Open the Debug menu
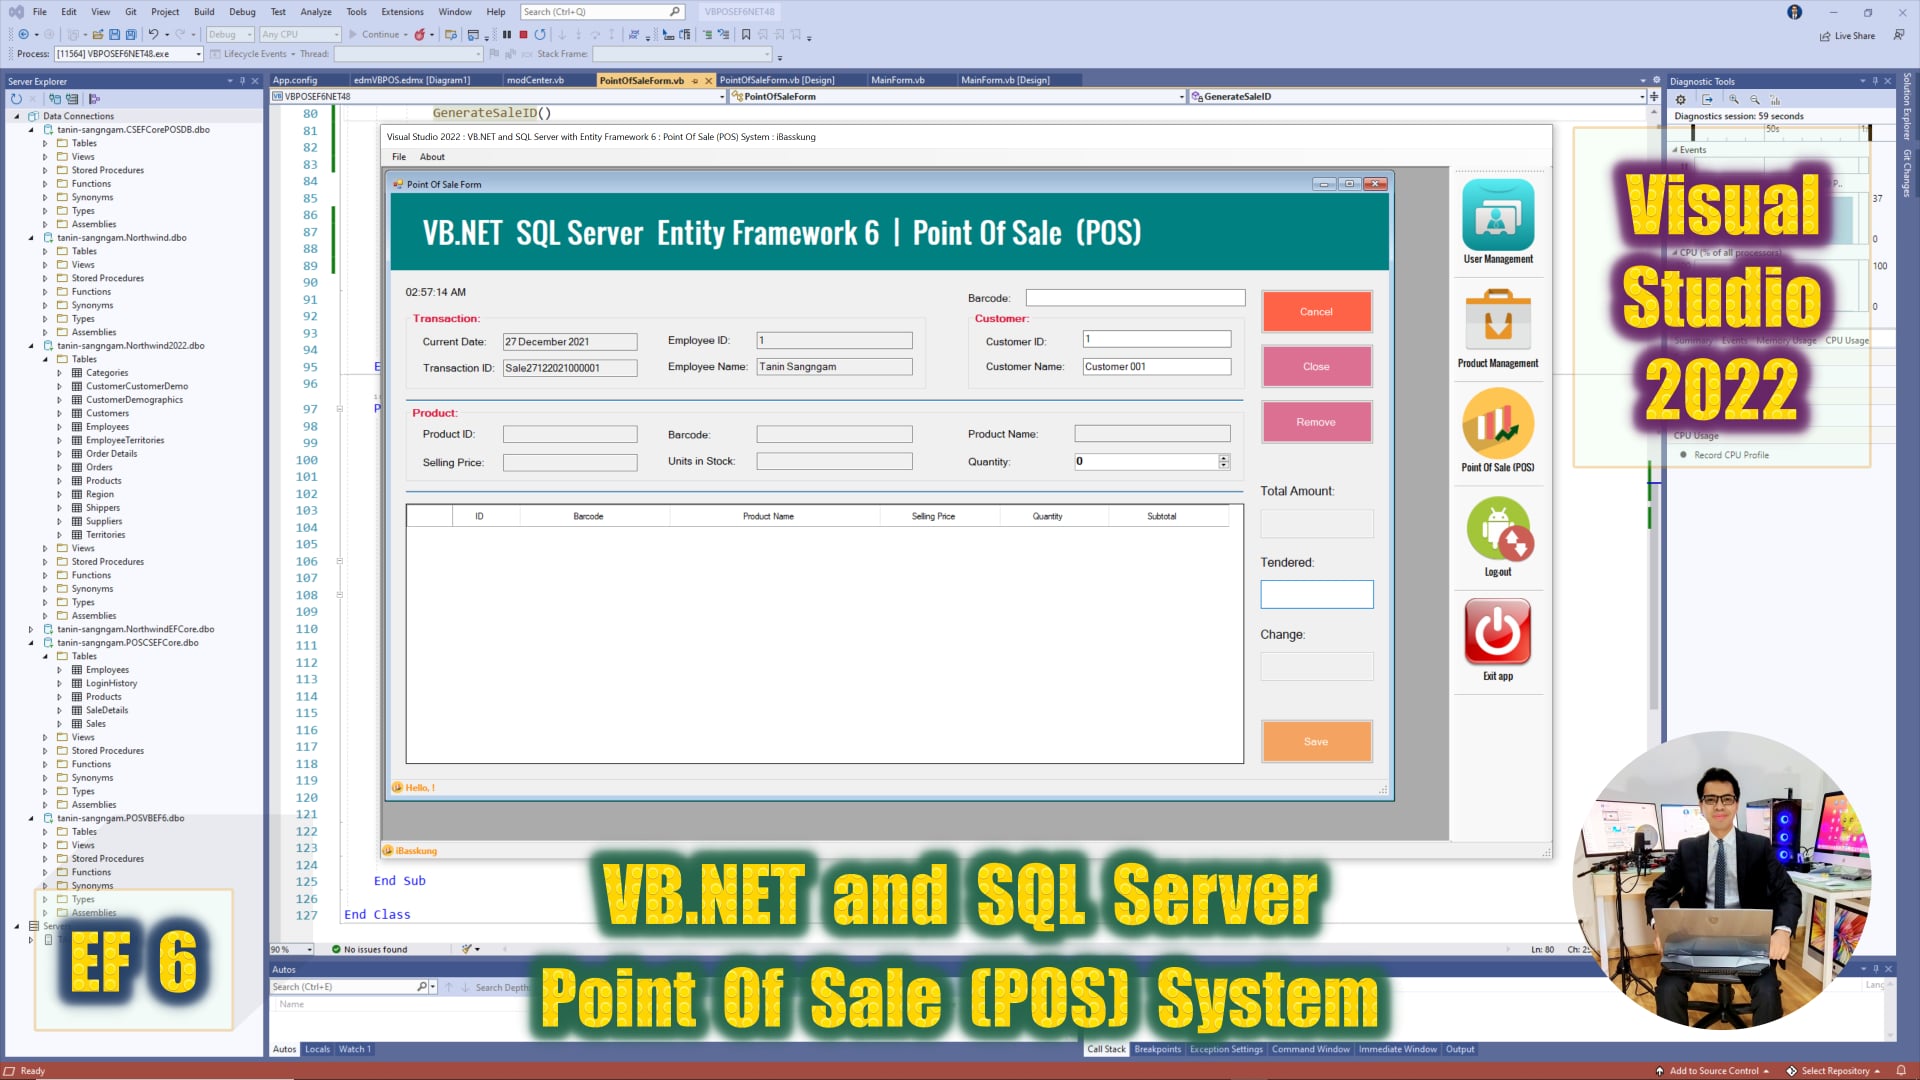1920x1080 pixels. click(x=242, y=12)
